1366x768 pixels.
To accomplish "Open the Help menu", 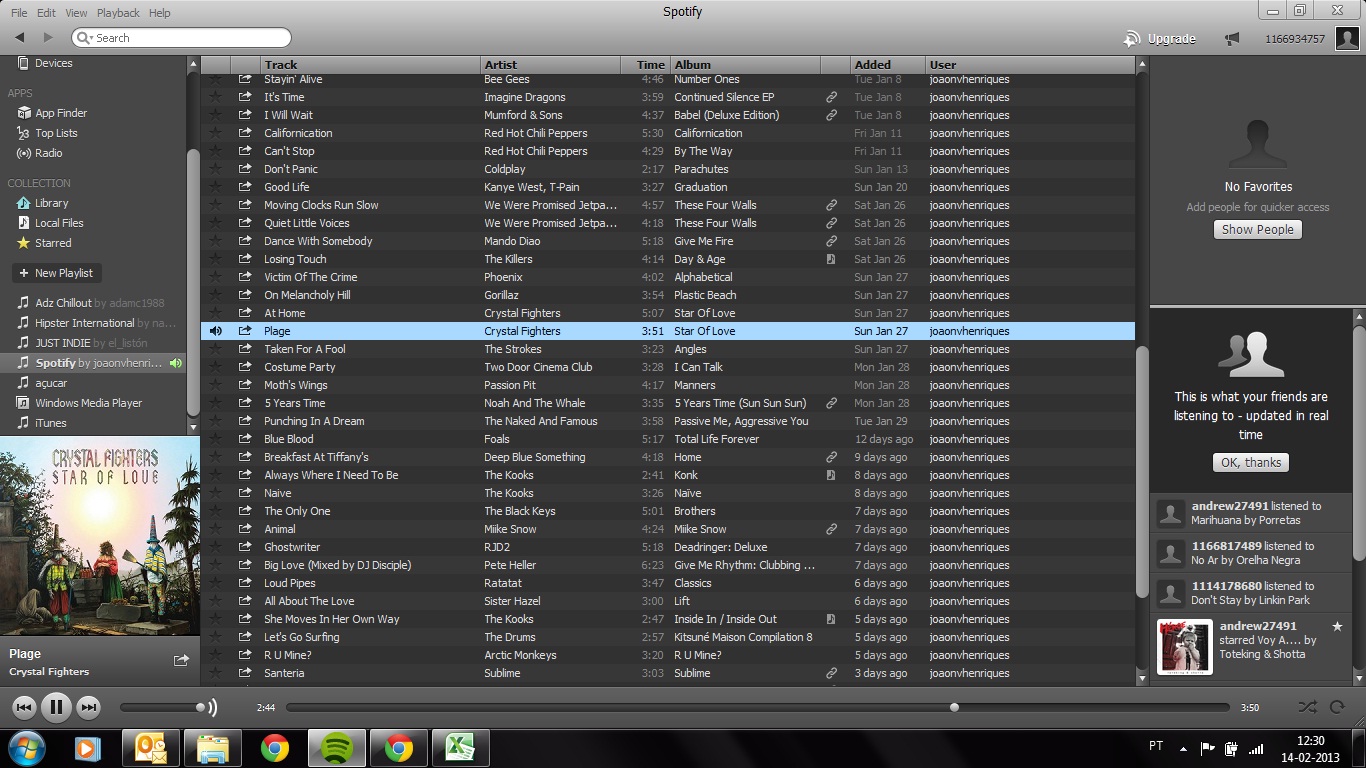I will (159, 13).
